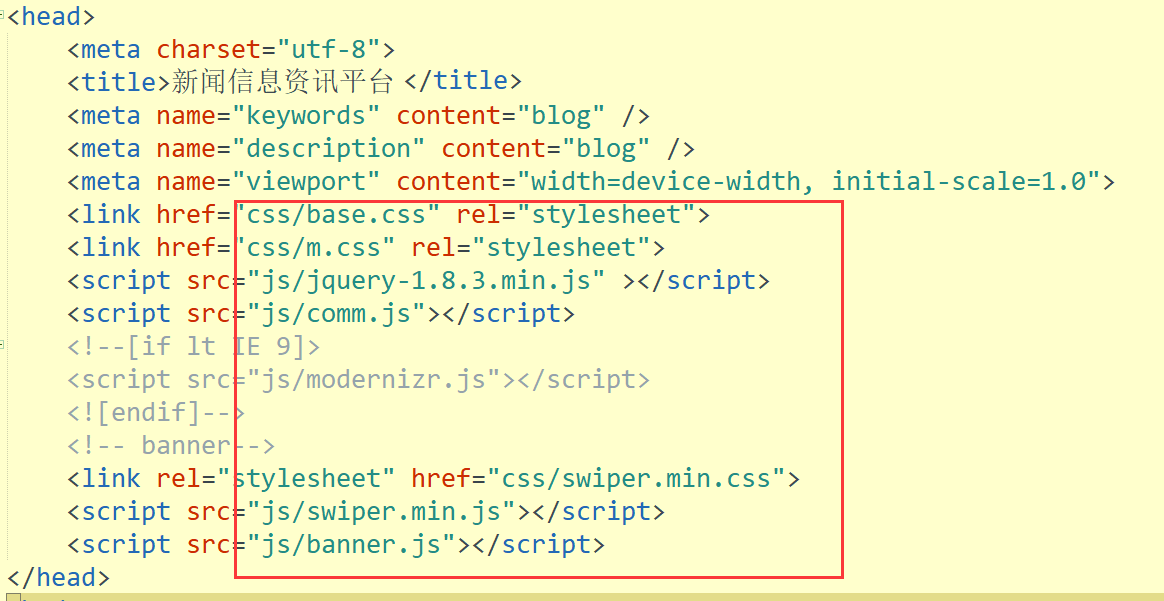Click the banner comment line

tap(171, 445)
